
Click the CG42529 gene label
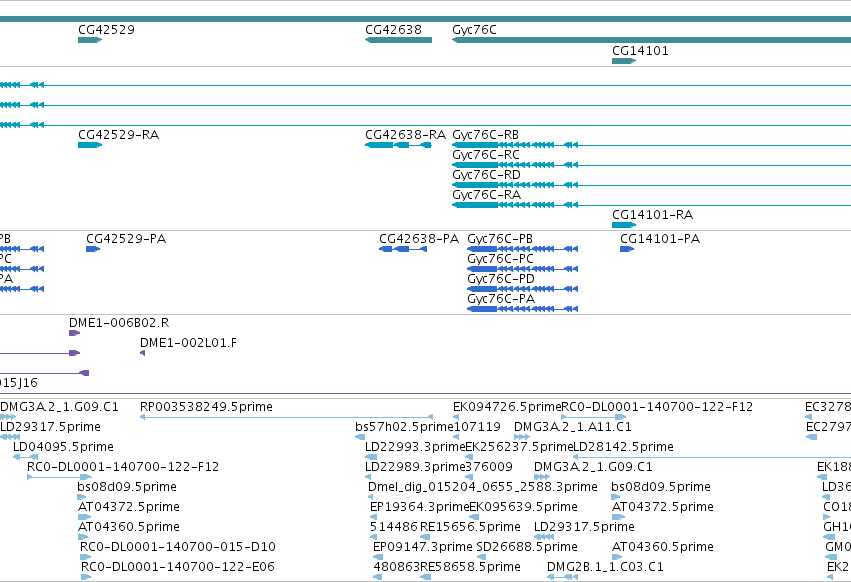[x=106, y=29]
